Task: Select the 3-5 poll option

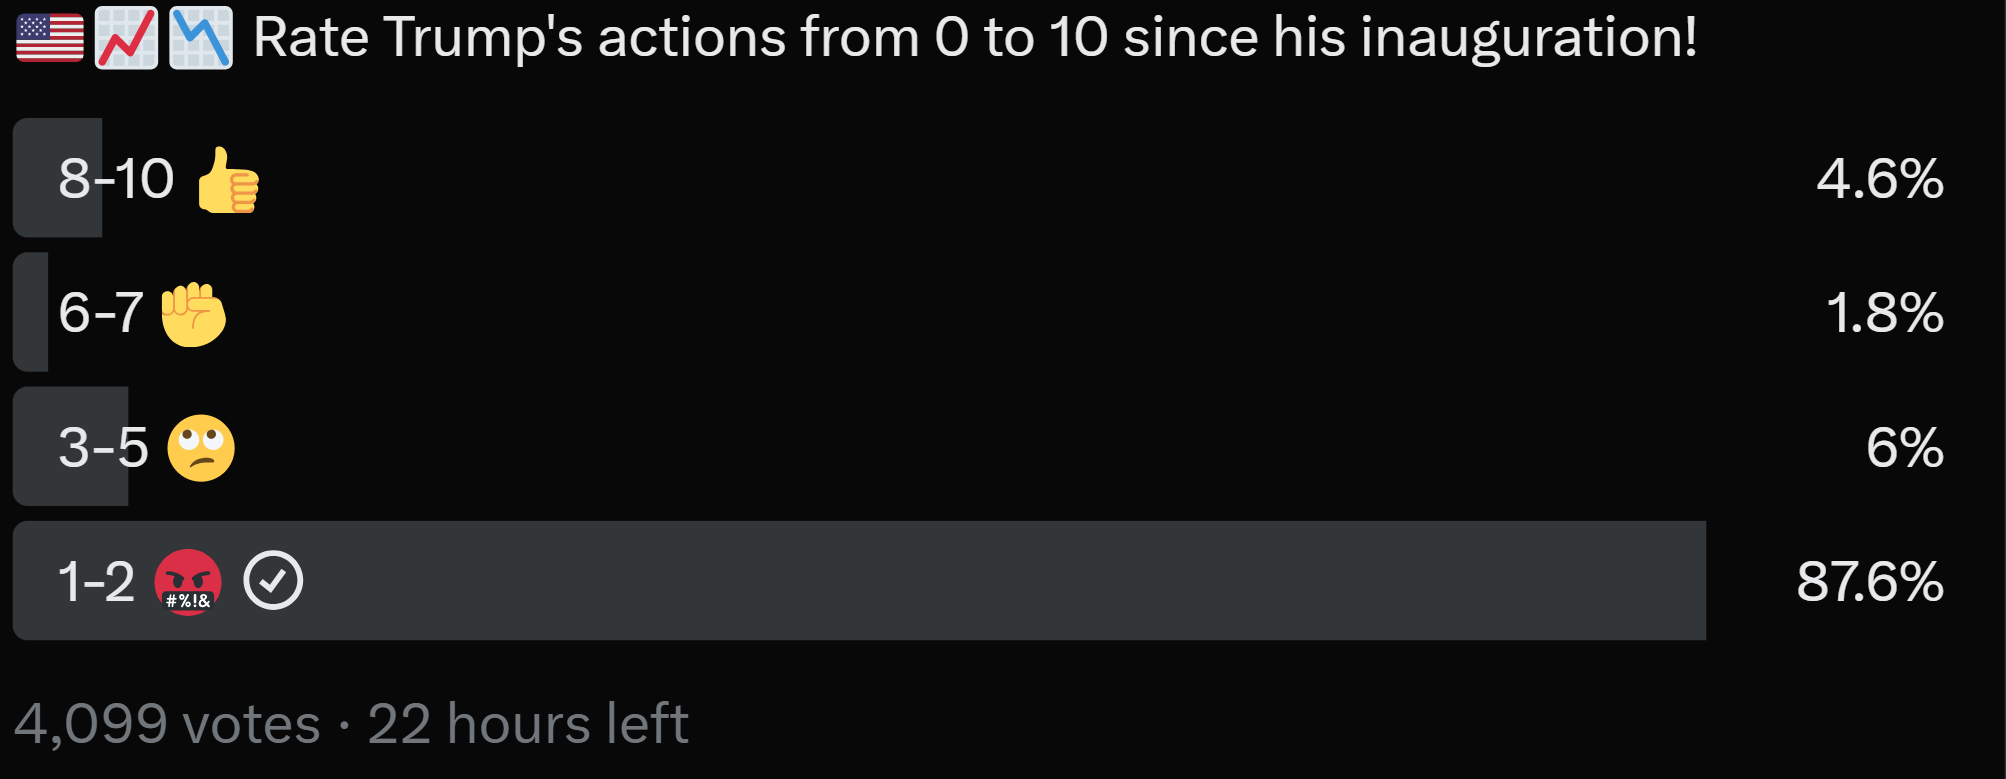Action: [980, 446]
